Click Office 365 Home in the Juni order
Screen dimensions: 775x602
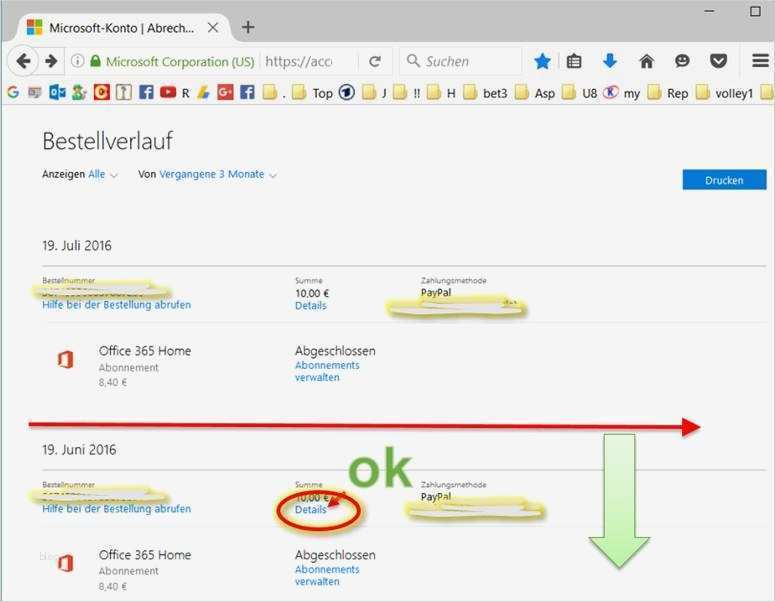145,555
